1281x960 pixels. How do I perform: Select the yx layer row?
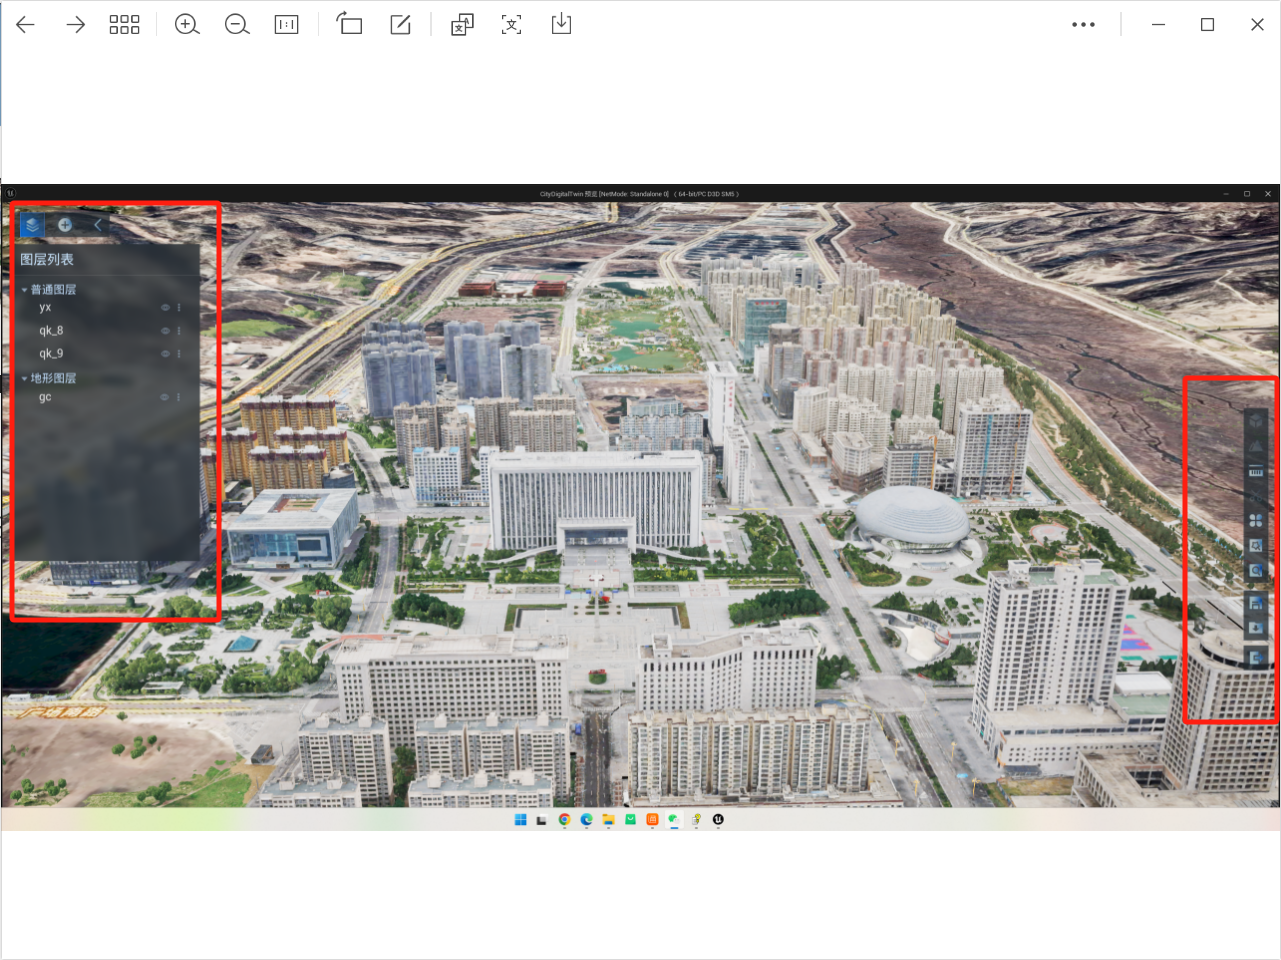pyautogui.click(x=105, y=307)
